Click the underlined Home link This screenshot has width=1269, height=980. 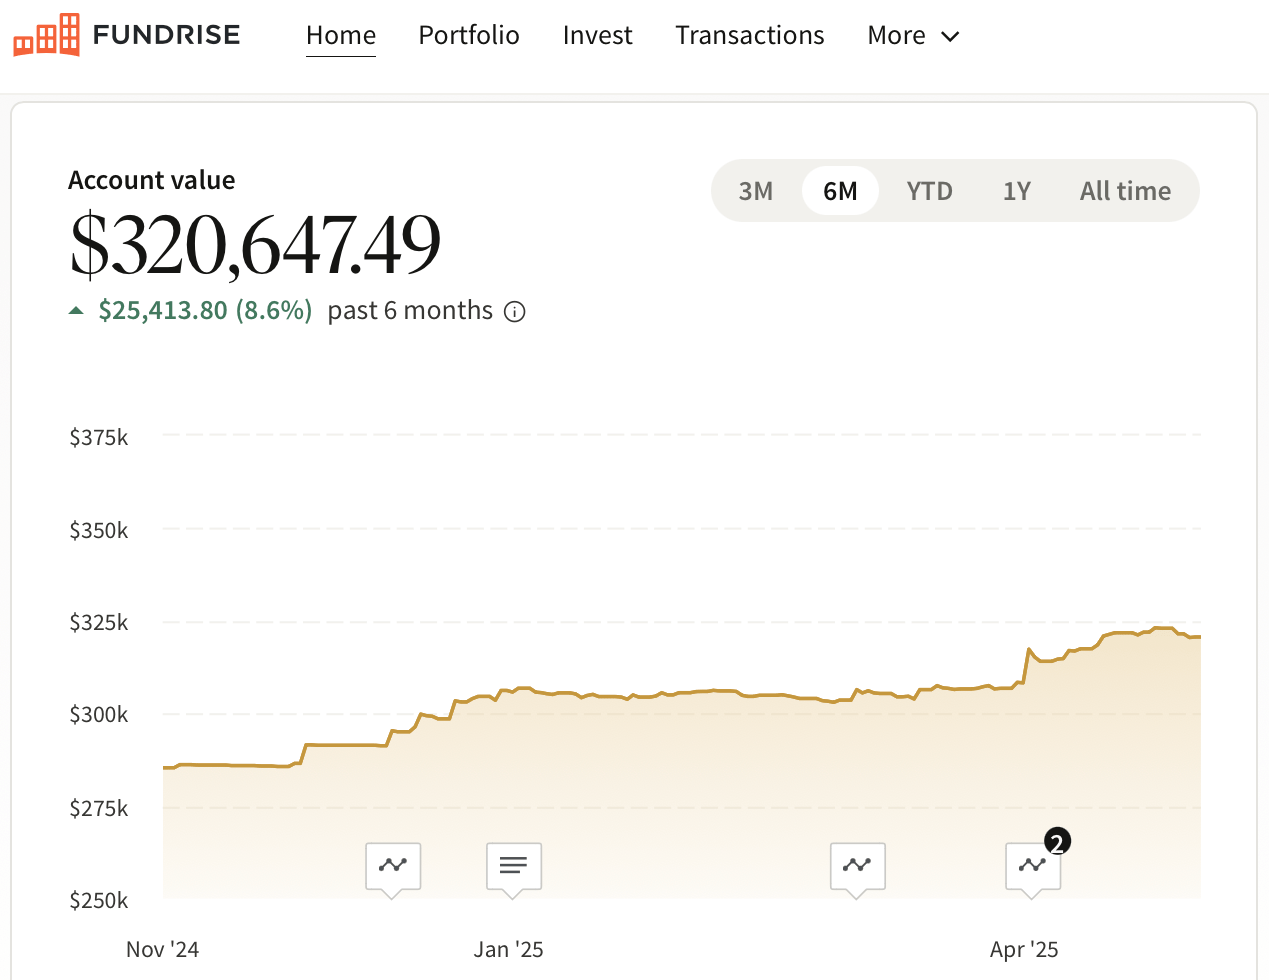pos(341,35)
